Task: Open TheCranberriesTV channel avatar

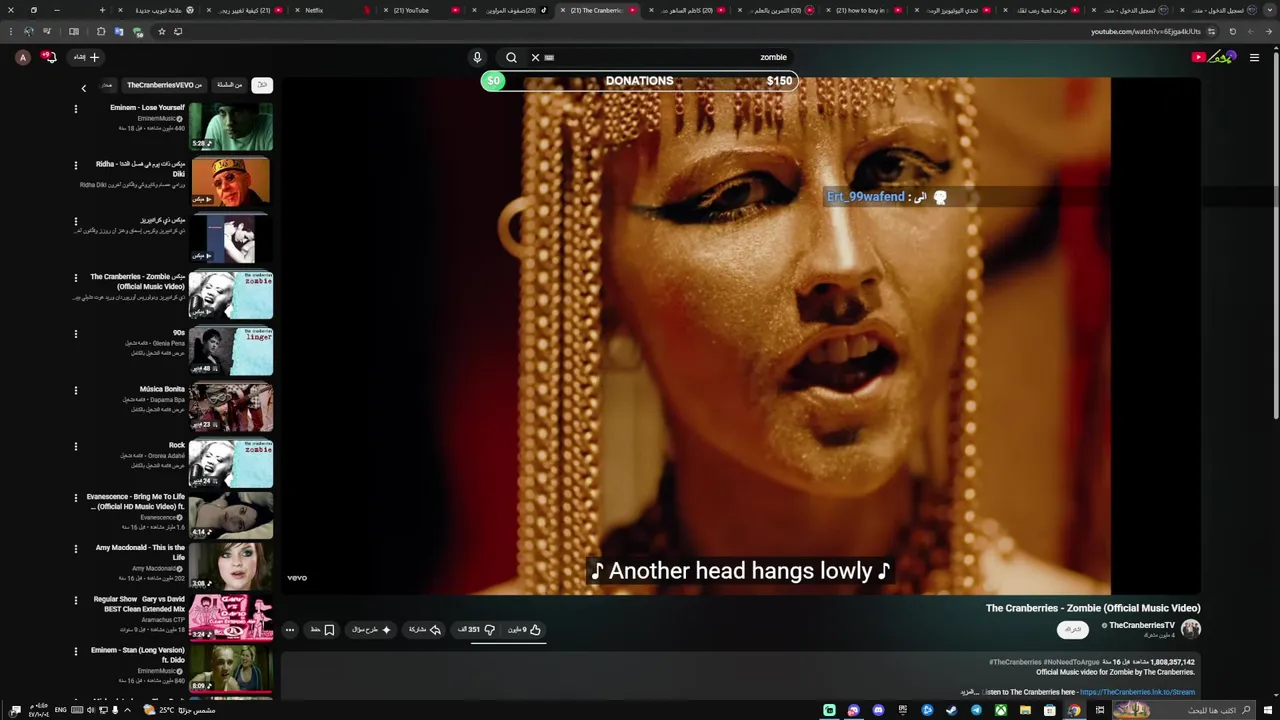Action: coord(1190,629)
